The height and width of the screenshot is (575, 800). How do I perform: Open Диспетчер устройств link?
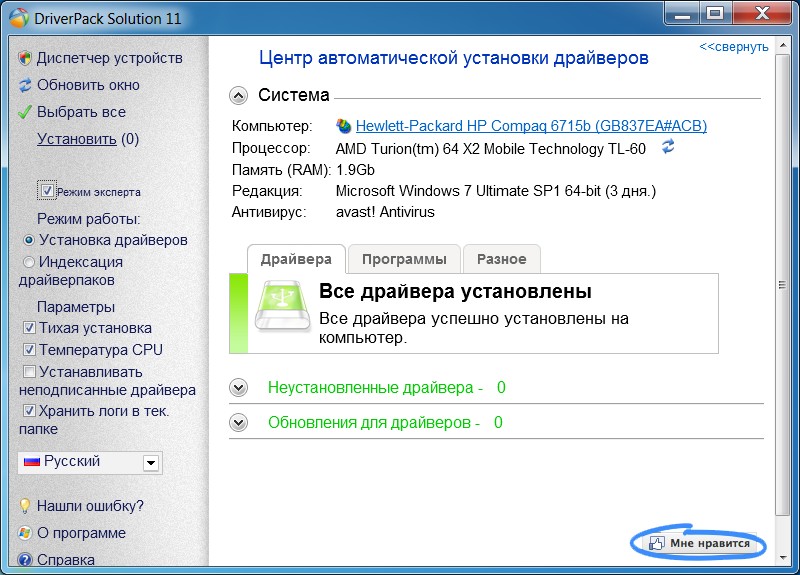pos(110,58)
